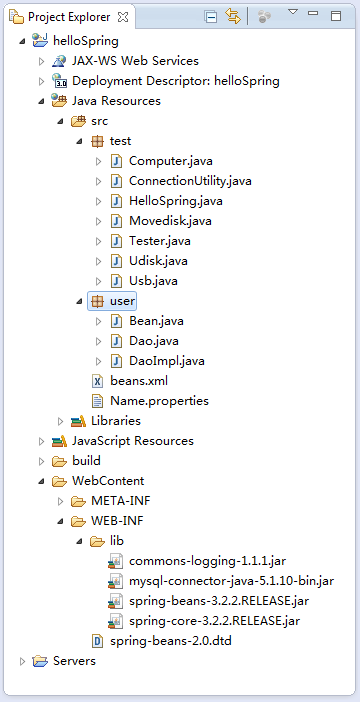The height and width of the screenshot is (702, 360).
Task: Close the Project Explorer tab
Action: (x=123, y=17)
